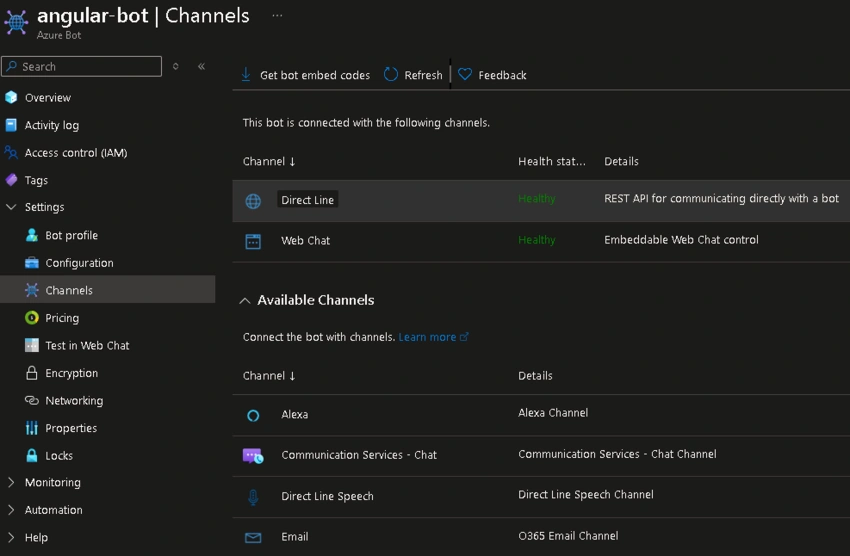The width and height of the screenshot is (850, 556).
Task: Expand the Help section
Action: click(x=11, y=538)
